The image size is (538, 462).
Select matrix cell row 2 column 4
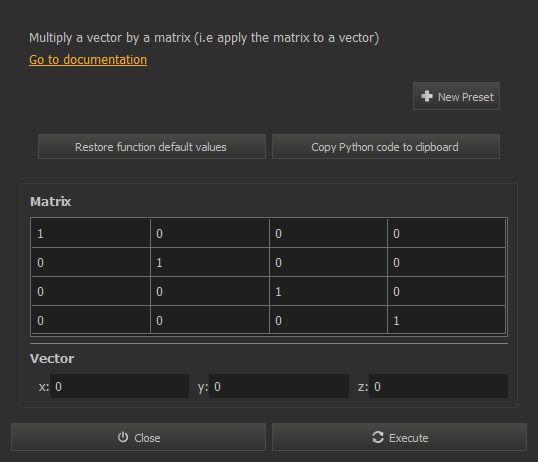click(446, 263)
